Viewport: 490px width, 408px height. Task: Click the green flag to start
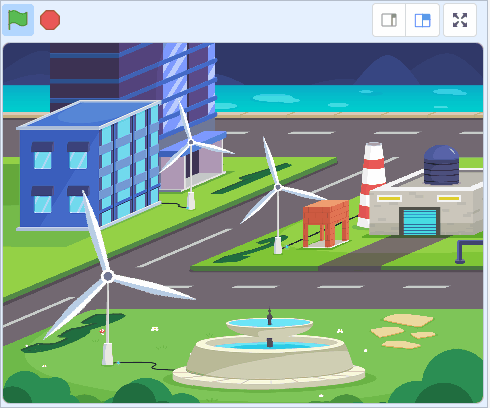click(18, 20)
